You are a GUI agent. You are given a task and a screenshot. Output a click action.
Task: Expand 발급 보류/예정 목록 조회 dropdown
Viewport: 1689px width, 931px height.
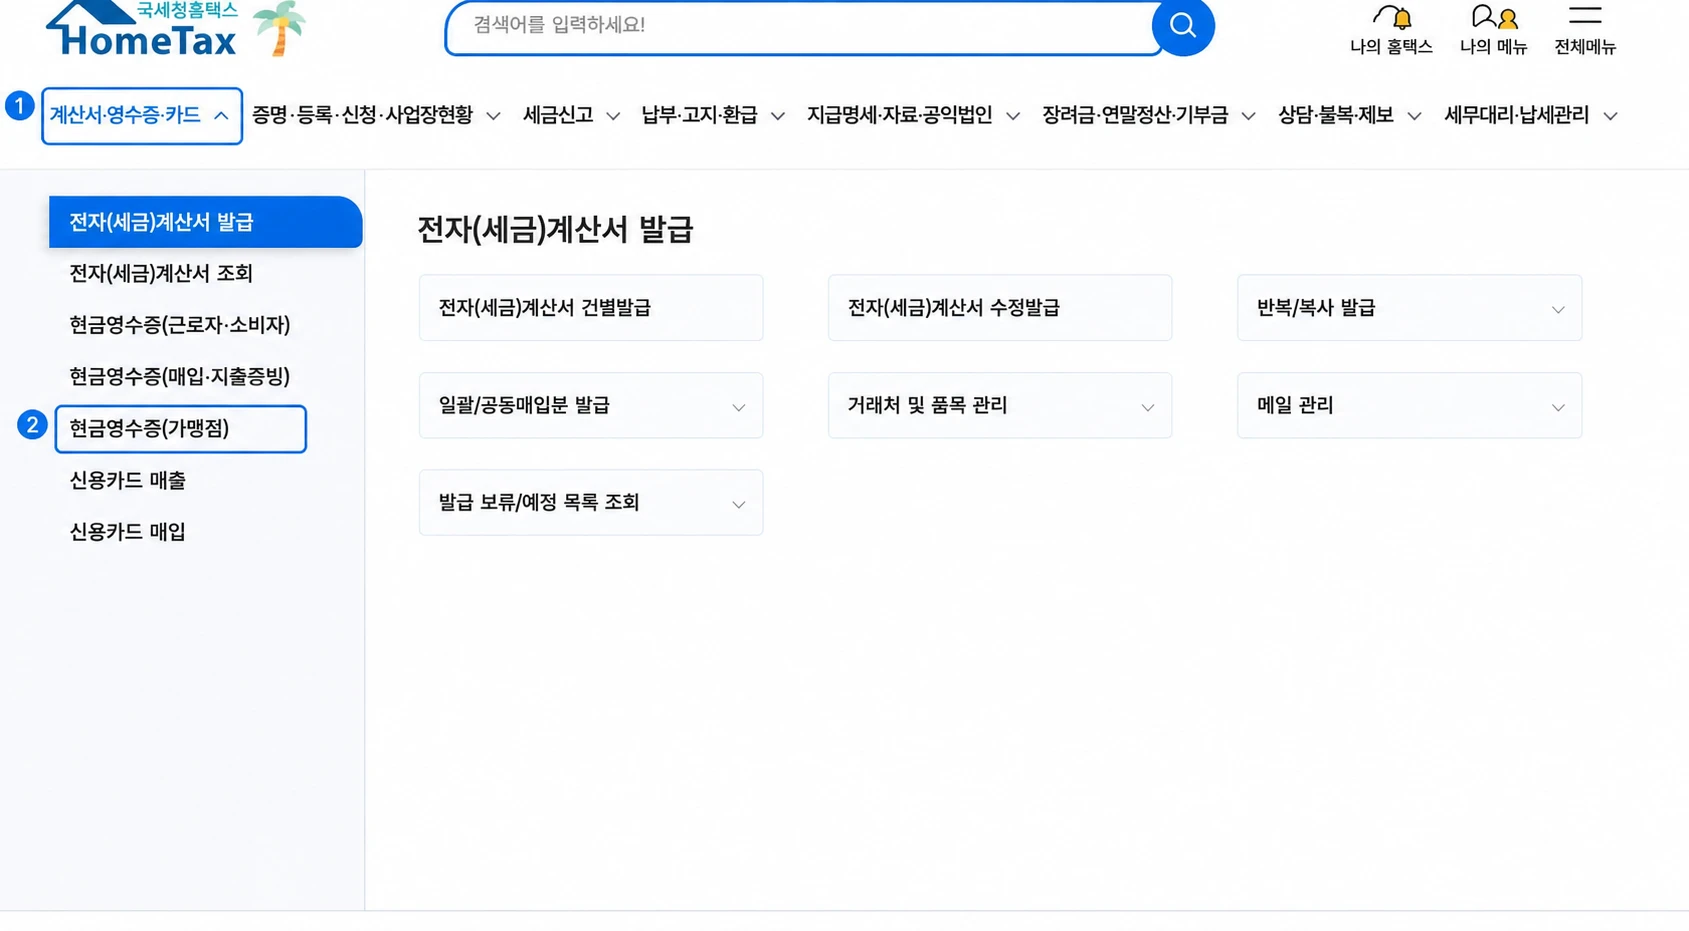click(591, 503)
